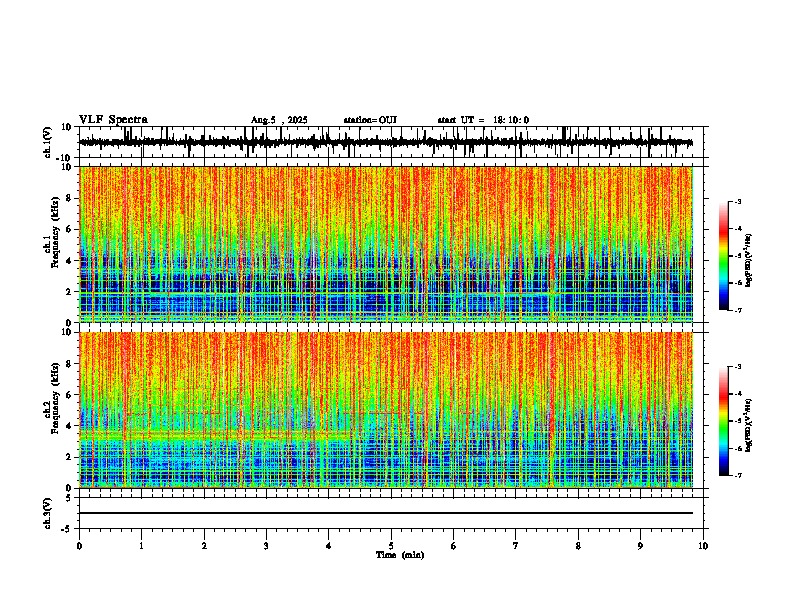Click the "8" tick on the Time axis
Image resolution: width=792 pixels, height=612 pixels.
pos(578,546)
